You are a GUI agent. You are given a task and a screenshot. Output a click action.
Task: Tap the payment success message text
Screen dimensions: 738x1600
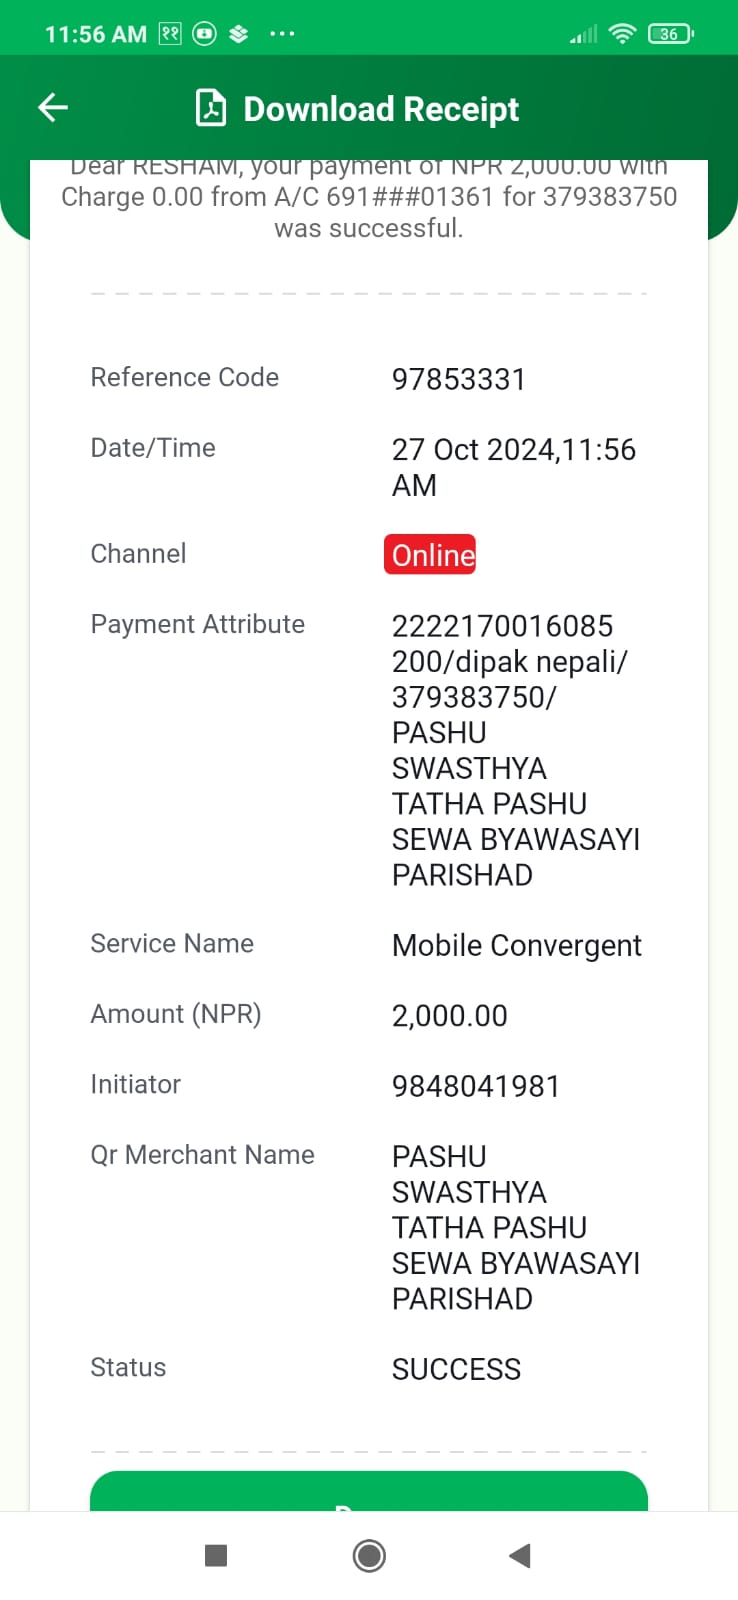369,198
